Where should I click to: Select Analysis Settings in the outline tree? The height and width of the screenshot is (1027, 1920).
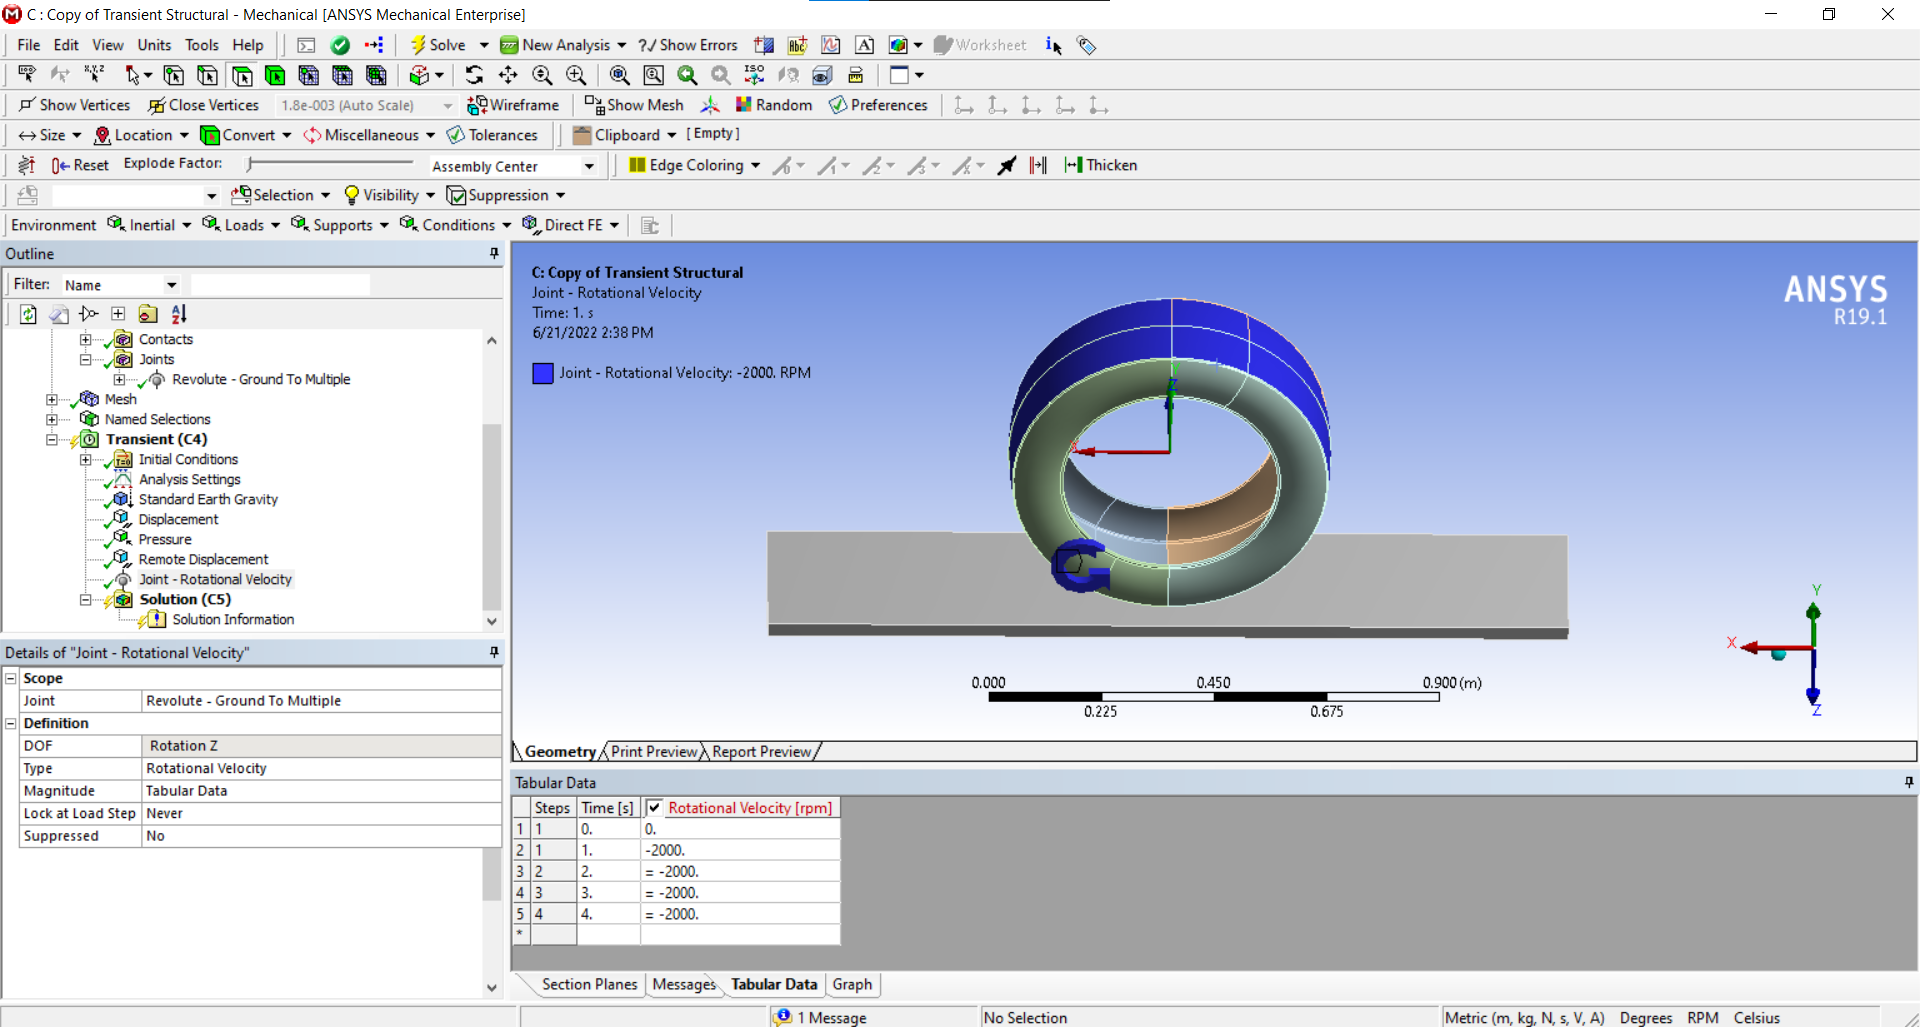189,479
